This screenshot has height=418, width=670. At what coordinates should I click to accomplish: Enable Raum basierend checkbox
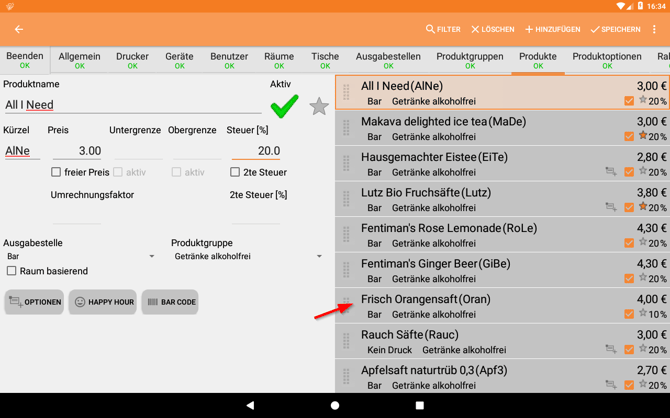point(12,271)
